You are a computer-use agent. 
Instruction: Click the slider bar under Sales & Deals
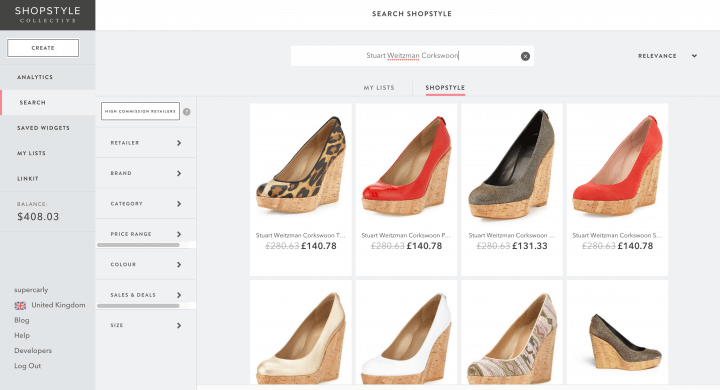click(x=138, y=305)
